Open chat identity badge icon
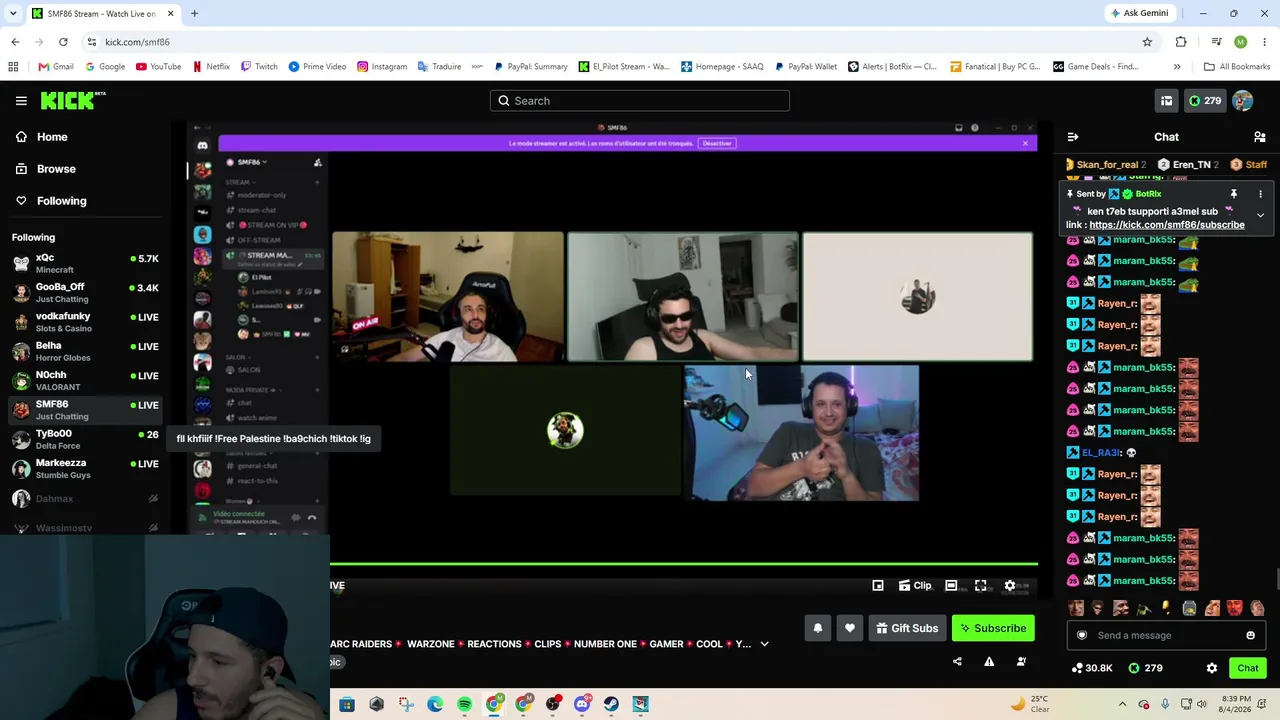 tap(1081, 635)
